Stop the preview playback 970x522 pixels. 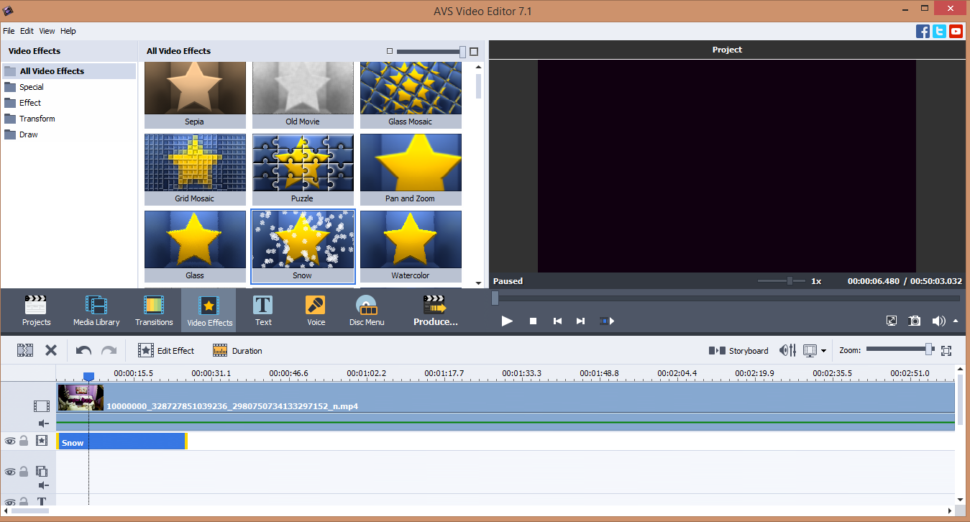[x=533, y=321]
